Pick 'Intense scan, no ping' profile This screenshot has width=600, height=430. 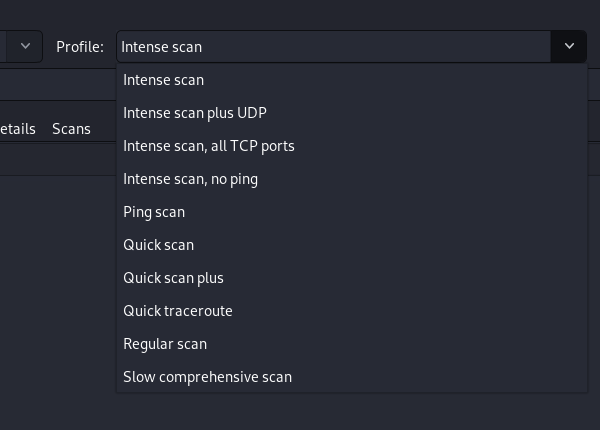click(190, 179)
